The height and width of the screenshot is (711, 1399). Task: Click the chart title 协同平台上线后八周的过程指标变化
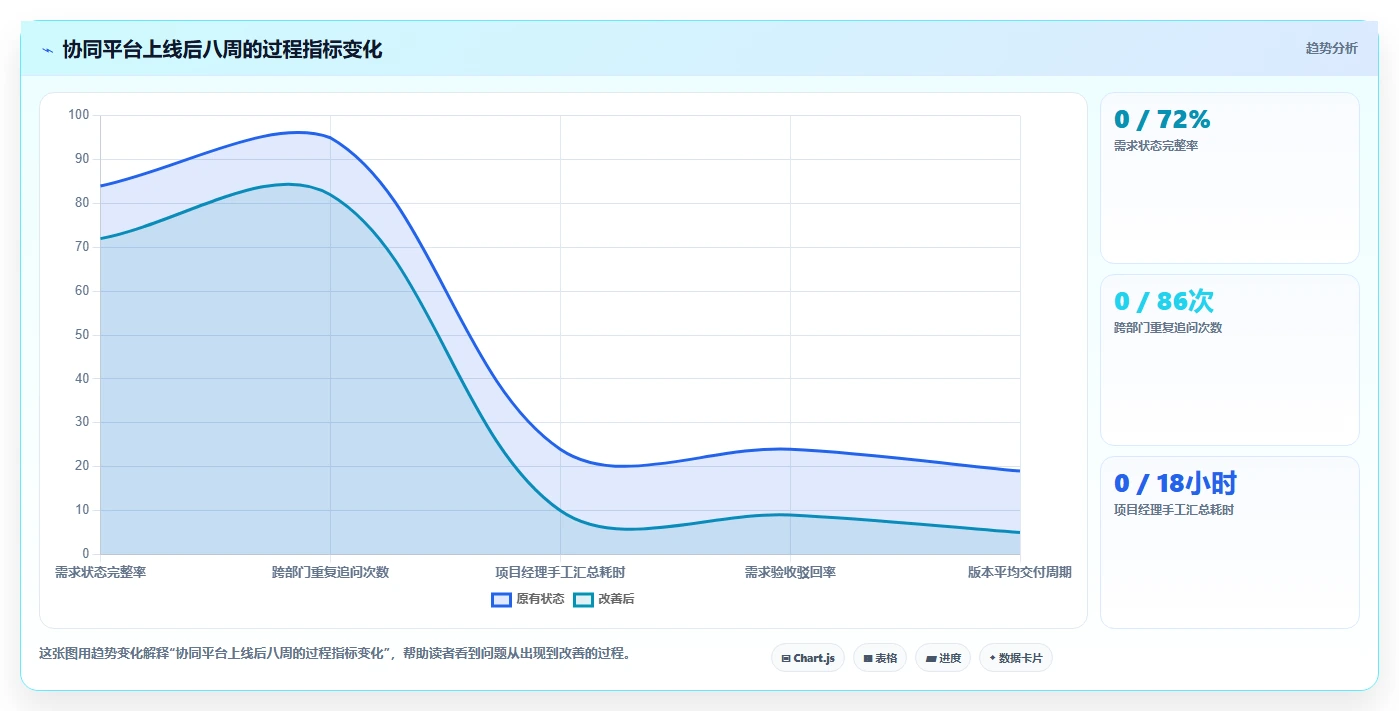(x=222, y=49)
